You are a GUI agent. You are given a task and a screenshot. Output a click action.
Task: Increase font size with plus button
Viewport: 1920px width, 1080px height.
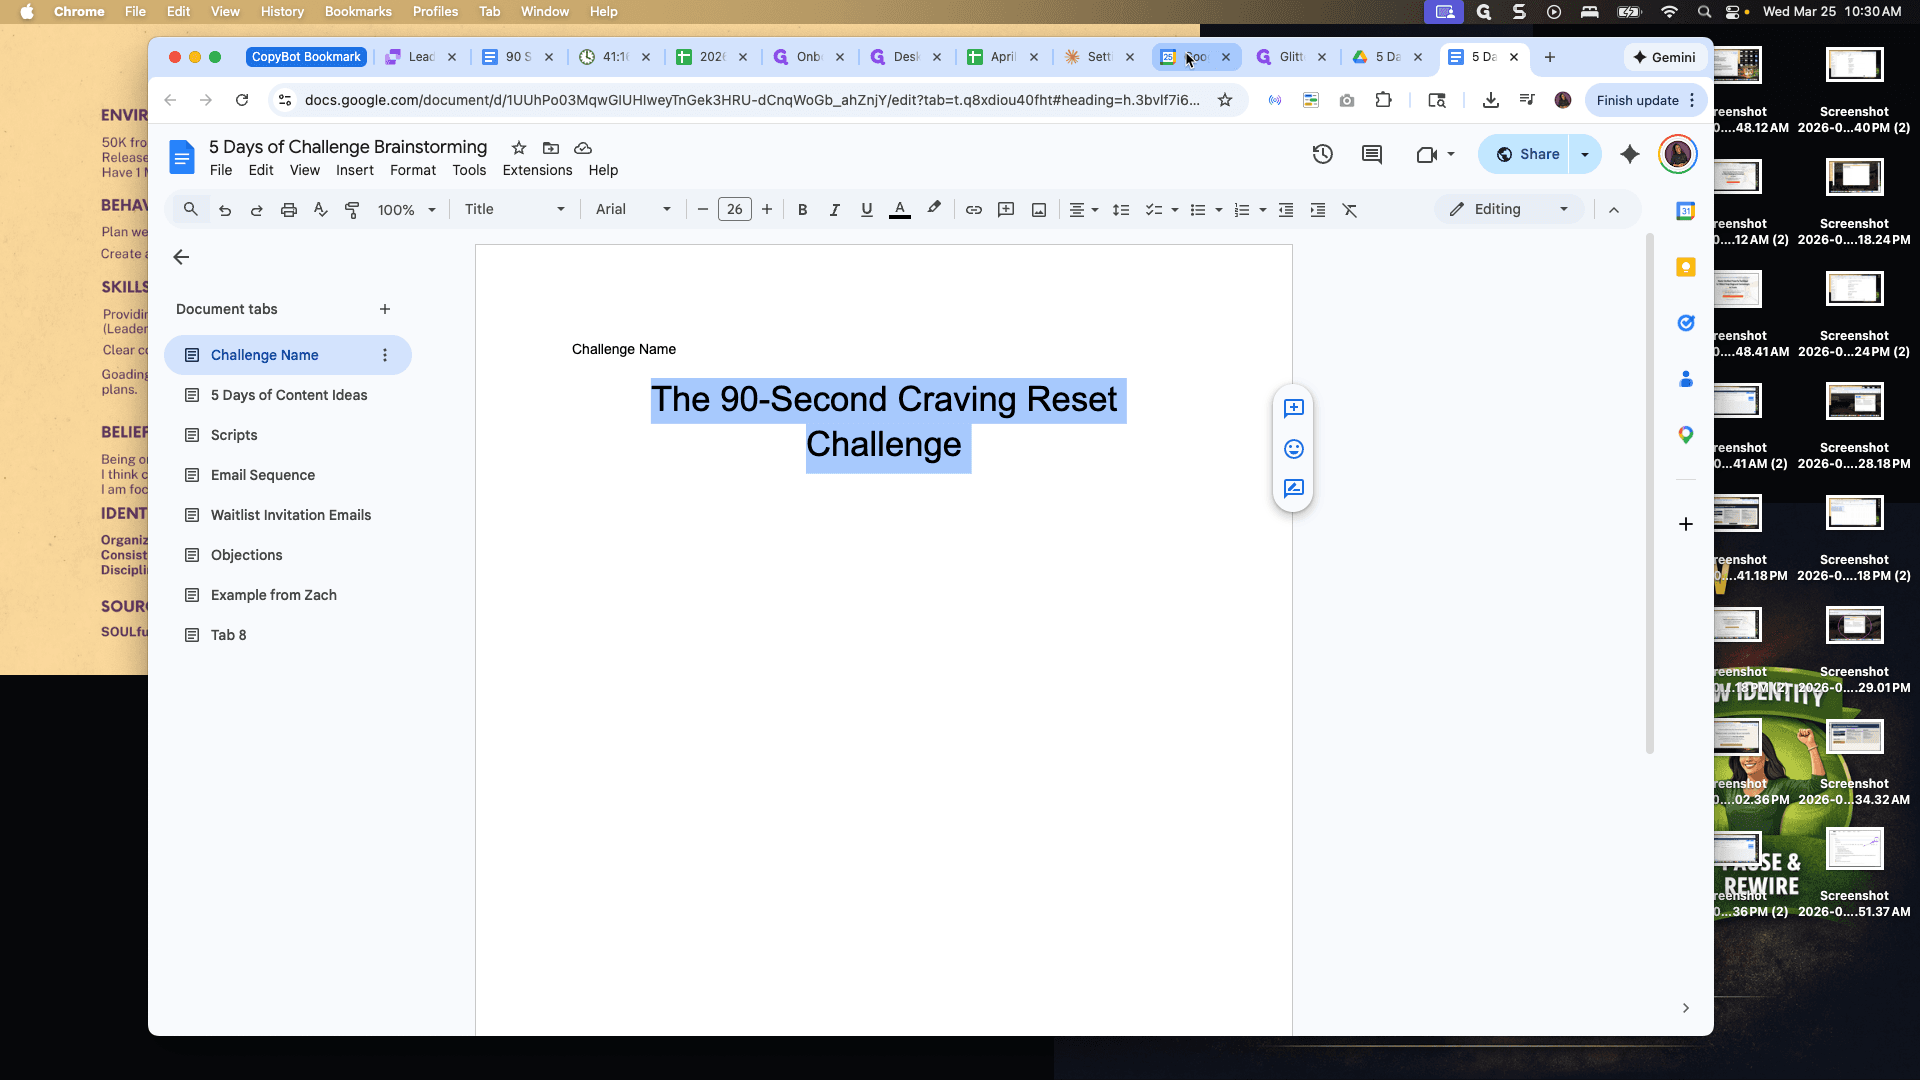pos(767,209)
